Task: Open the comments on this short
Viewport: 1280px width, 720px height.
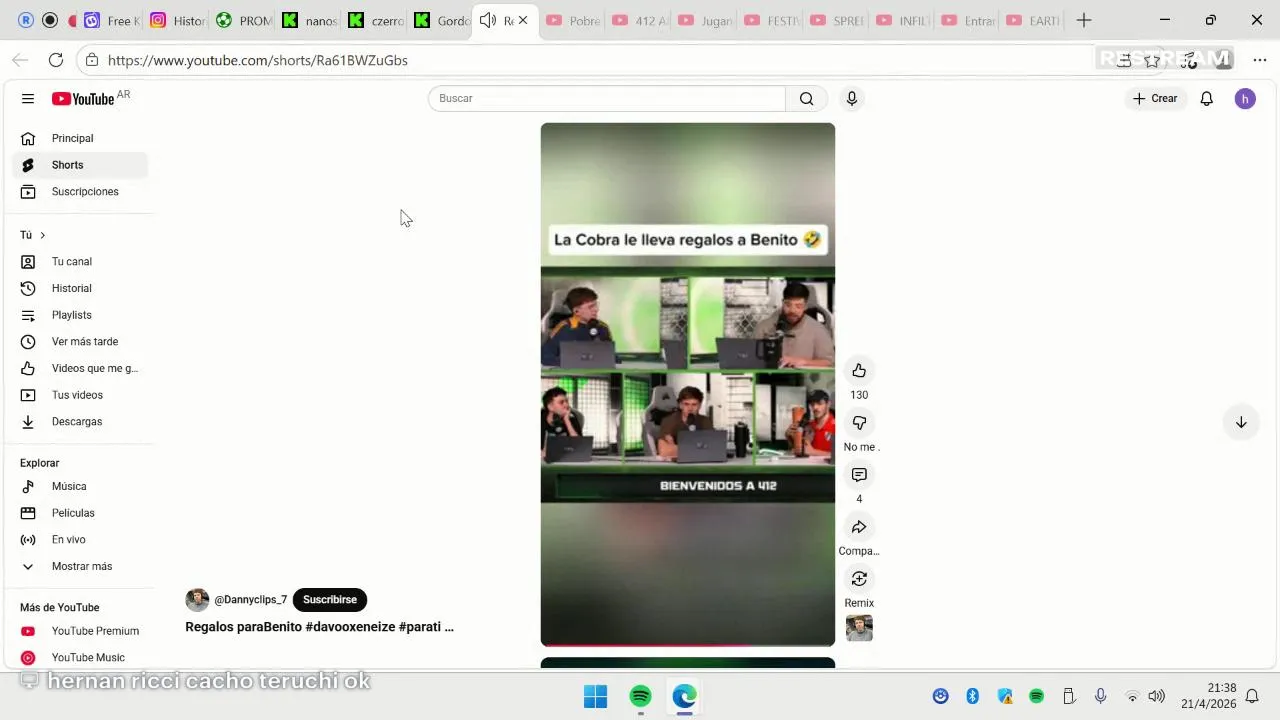Action: pyautogui.click(x=859, y=475)
